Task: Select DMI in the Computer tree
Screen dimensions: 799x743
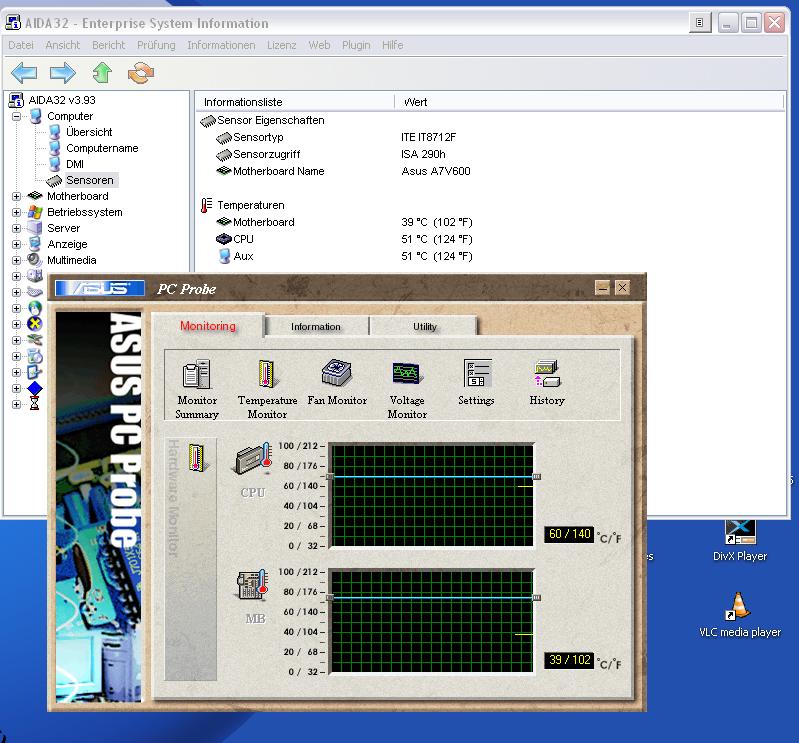Action: pos(75,164)
